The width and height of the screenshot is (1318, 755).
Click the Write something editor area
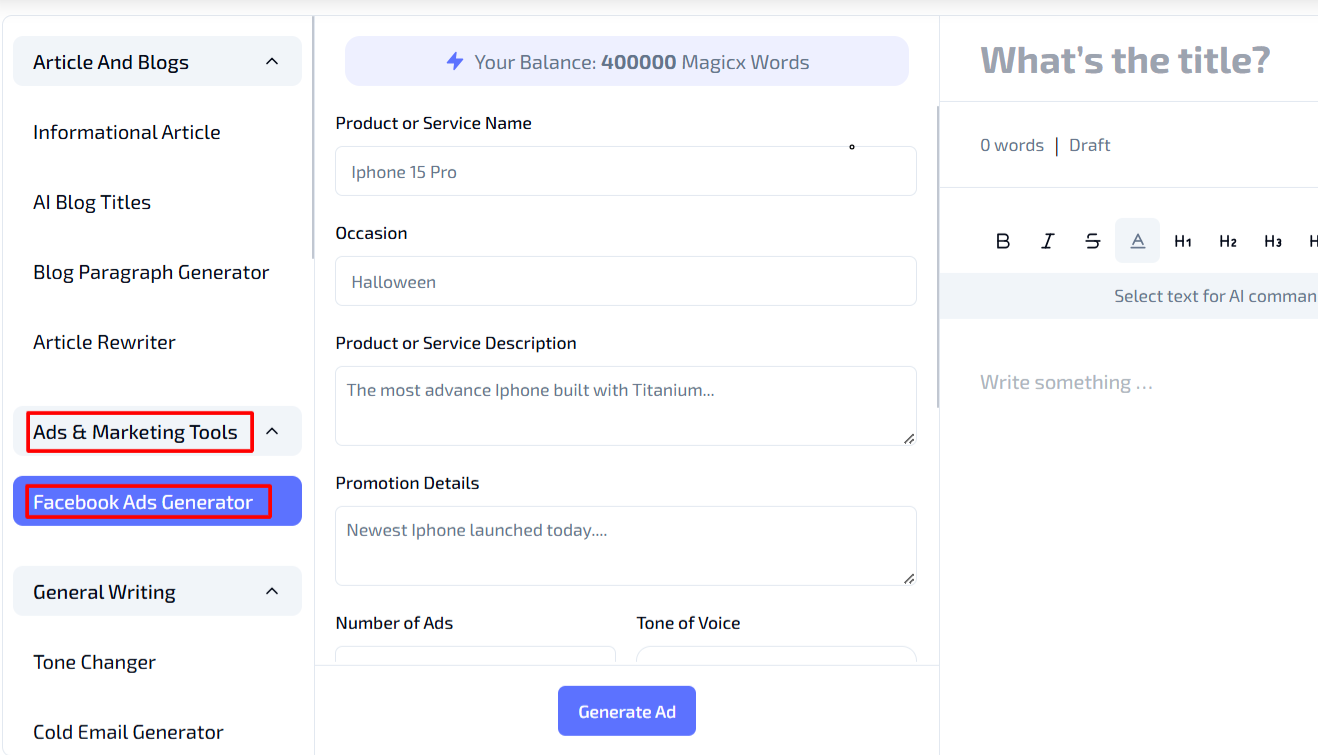coord(1066,382)
